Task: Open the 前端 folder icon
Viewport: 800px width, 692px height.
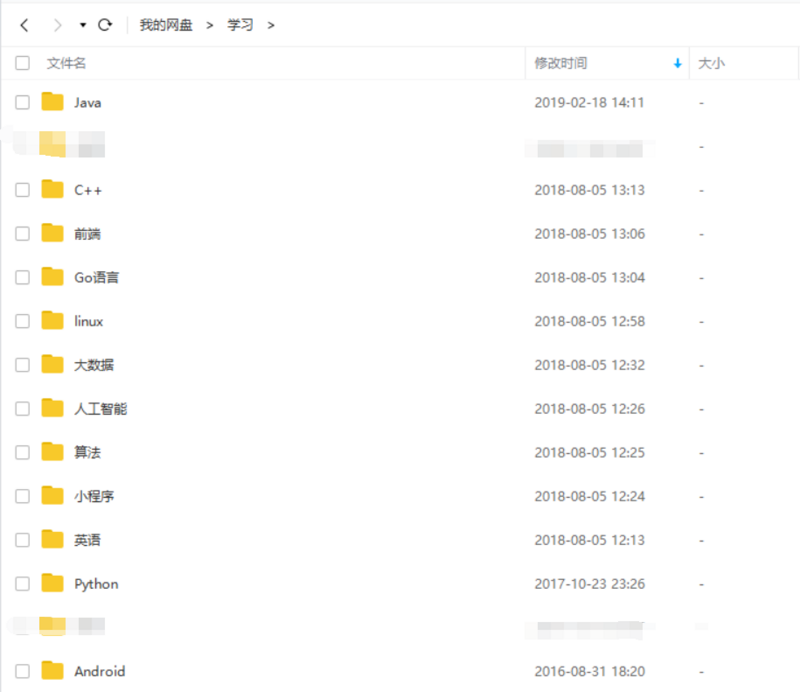Action: coord(55,233)
